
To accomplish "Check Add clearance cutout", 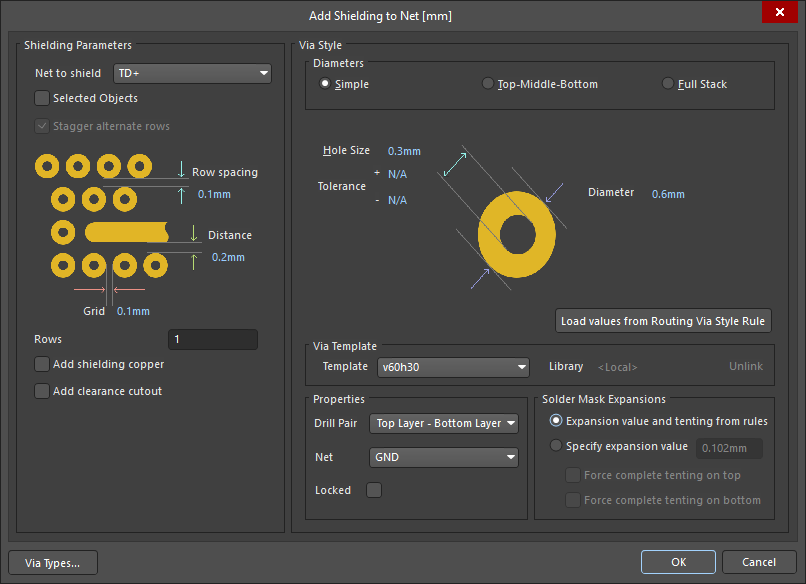I will coord(42,391).
